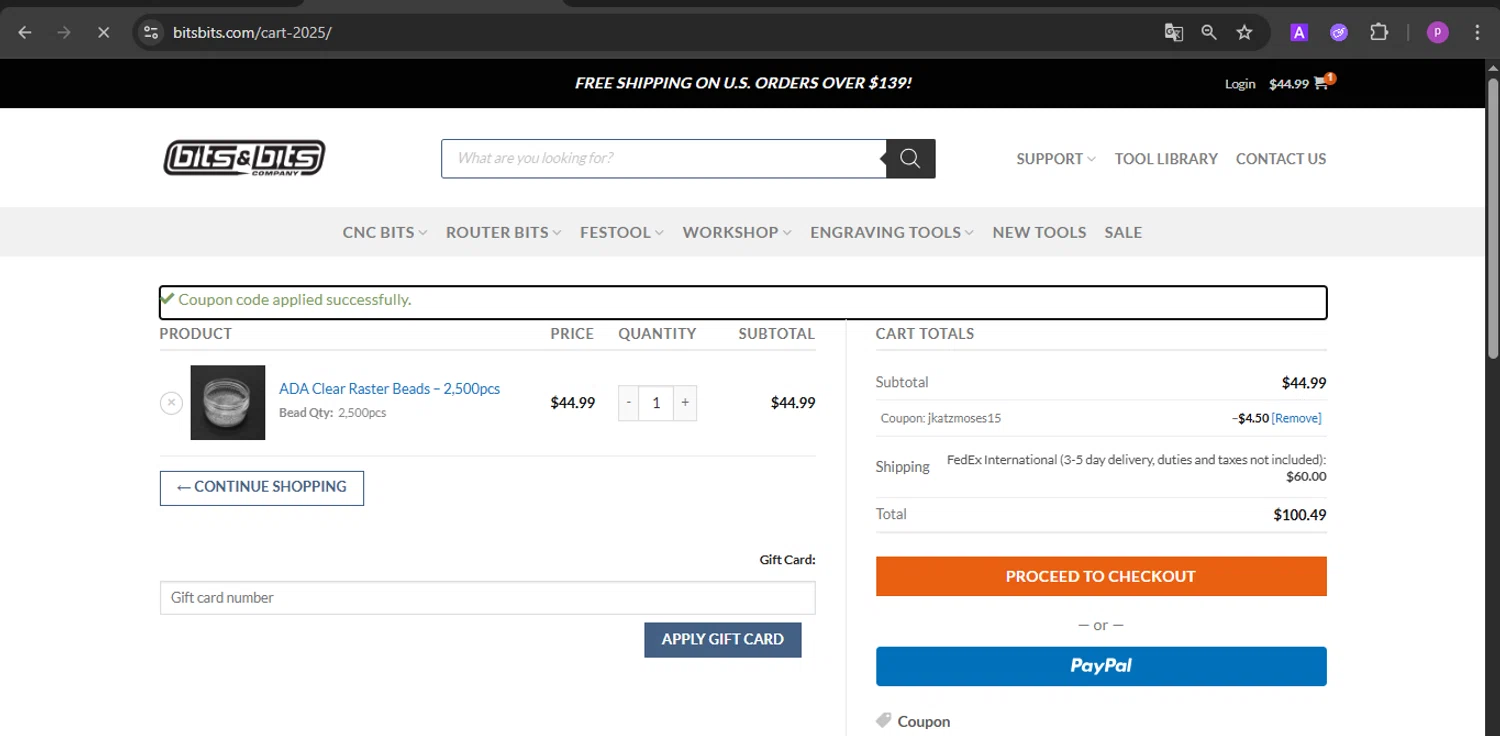The width and height of the screenshot is (1500, 736).
Task: Click Continue Shopping button
Action: tap(262, 488)
